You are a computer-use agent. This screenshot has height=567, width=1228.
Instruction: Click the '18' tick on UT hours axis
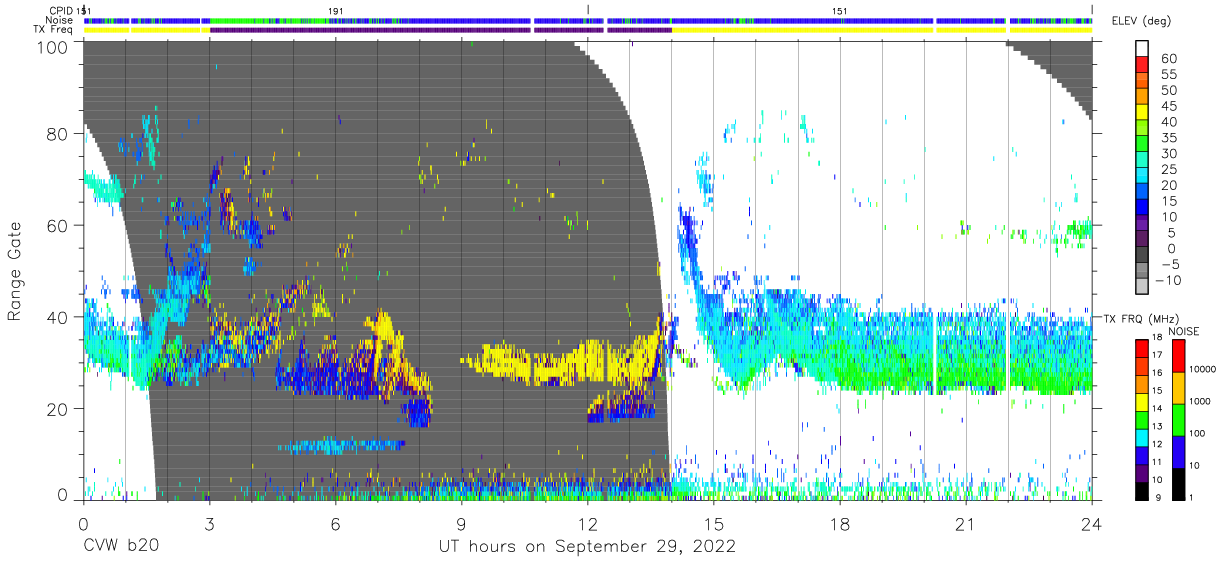[839, 523]
